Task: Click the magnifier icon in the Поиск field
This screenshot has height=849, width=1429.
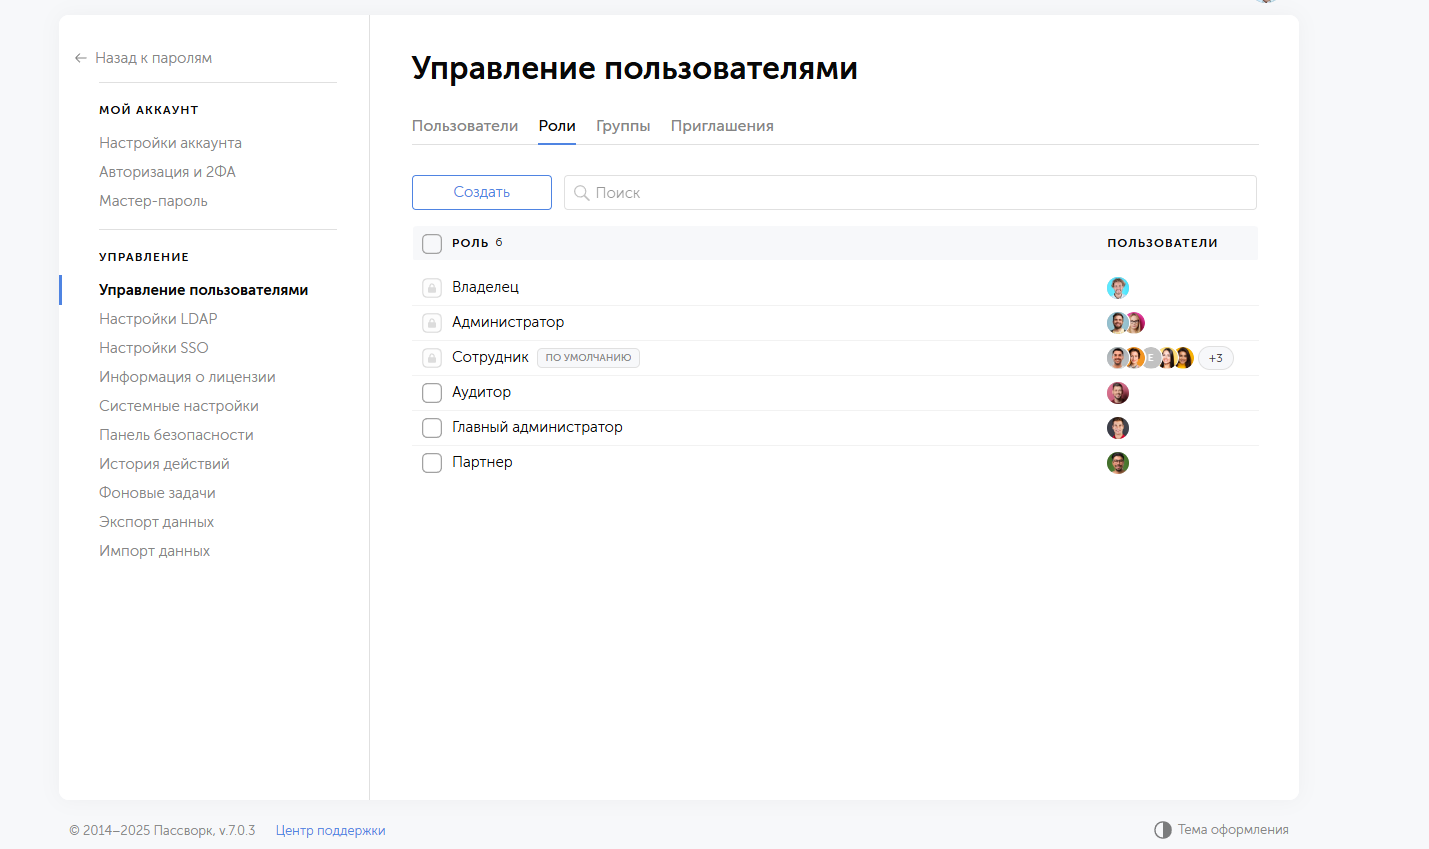Action: pyautogui.click(x=581, y=193)
